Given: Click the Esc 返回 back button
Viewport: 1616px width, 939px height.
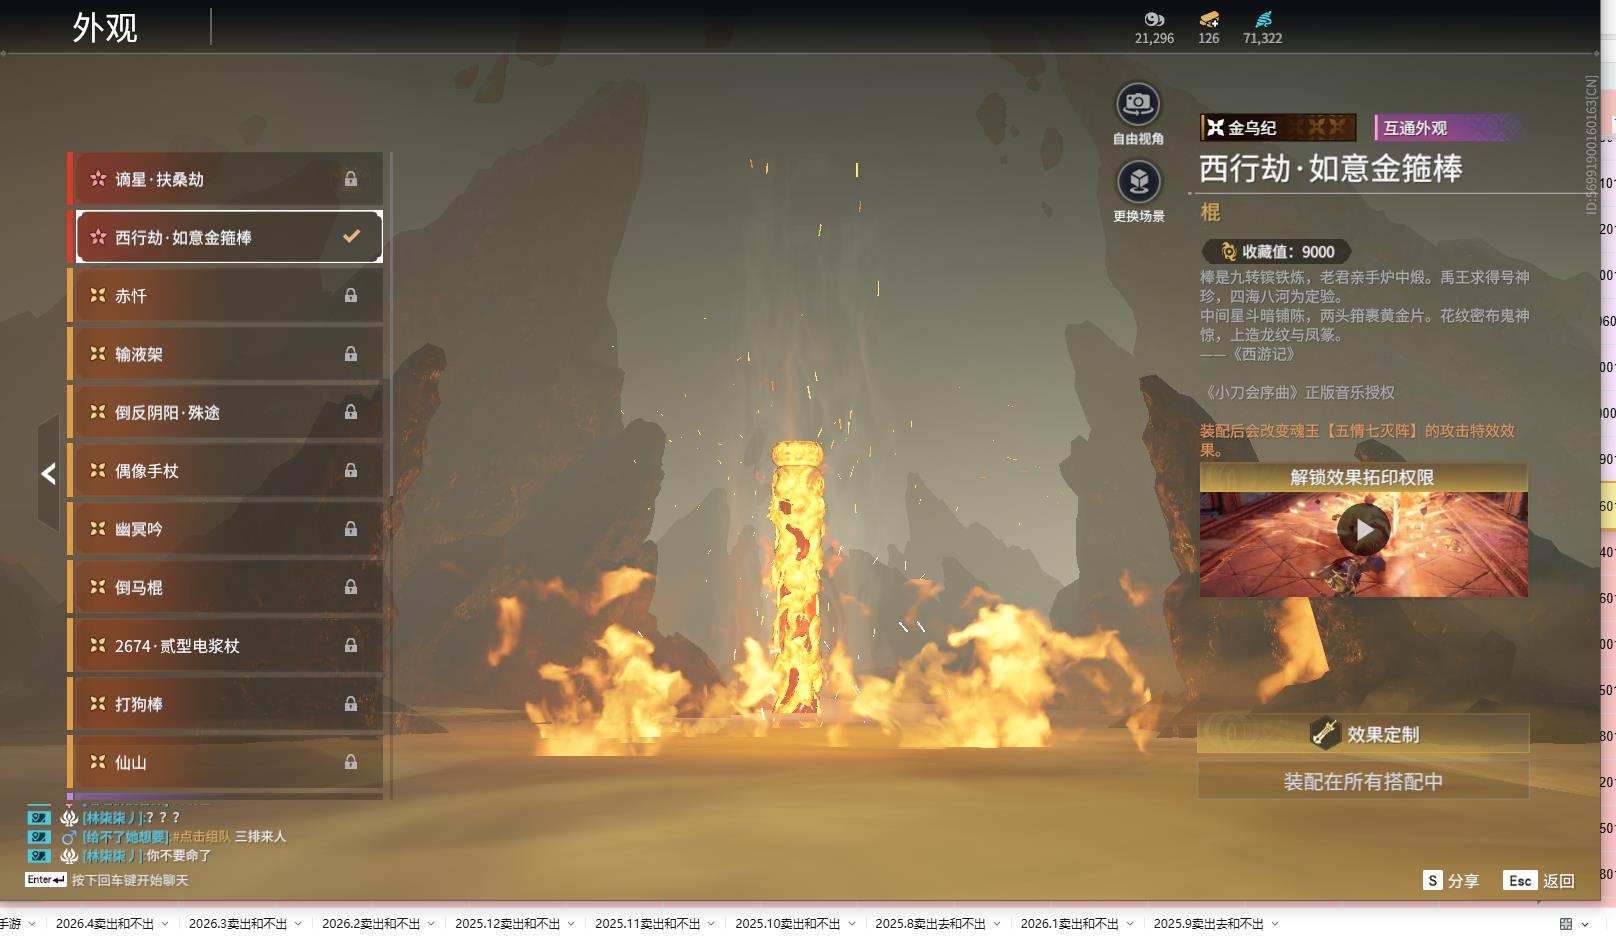Looking at the screenshot, I should [x=1539, y=880].
